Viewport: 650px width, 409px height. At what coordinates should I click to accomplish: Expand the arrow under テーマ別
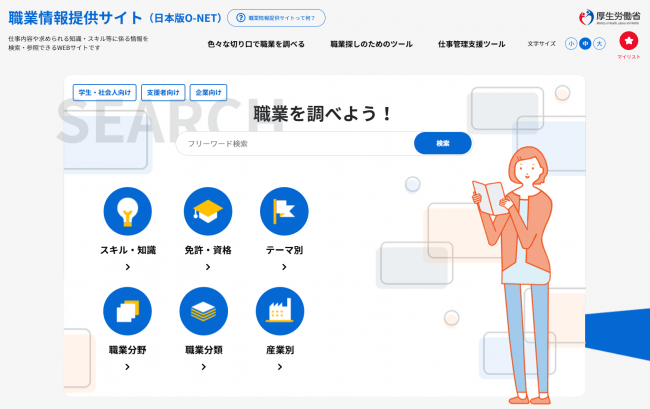point(284,267)
